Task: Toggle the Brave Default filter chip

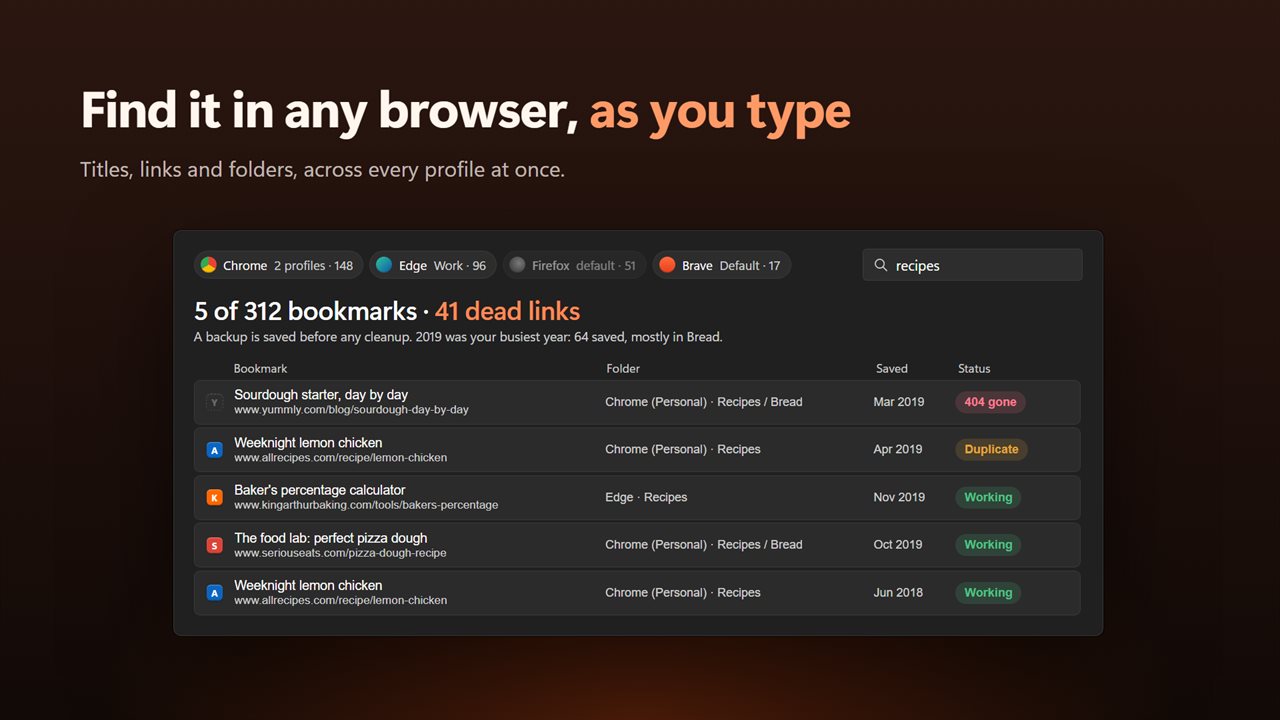Action: [721, 265]
